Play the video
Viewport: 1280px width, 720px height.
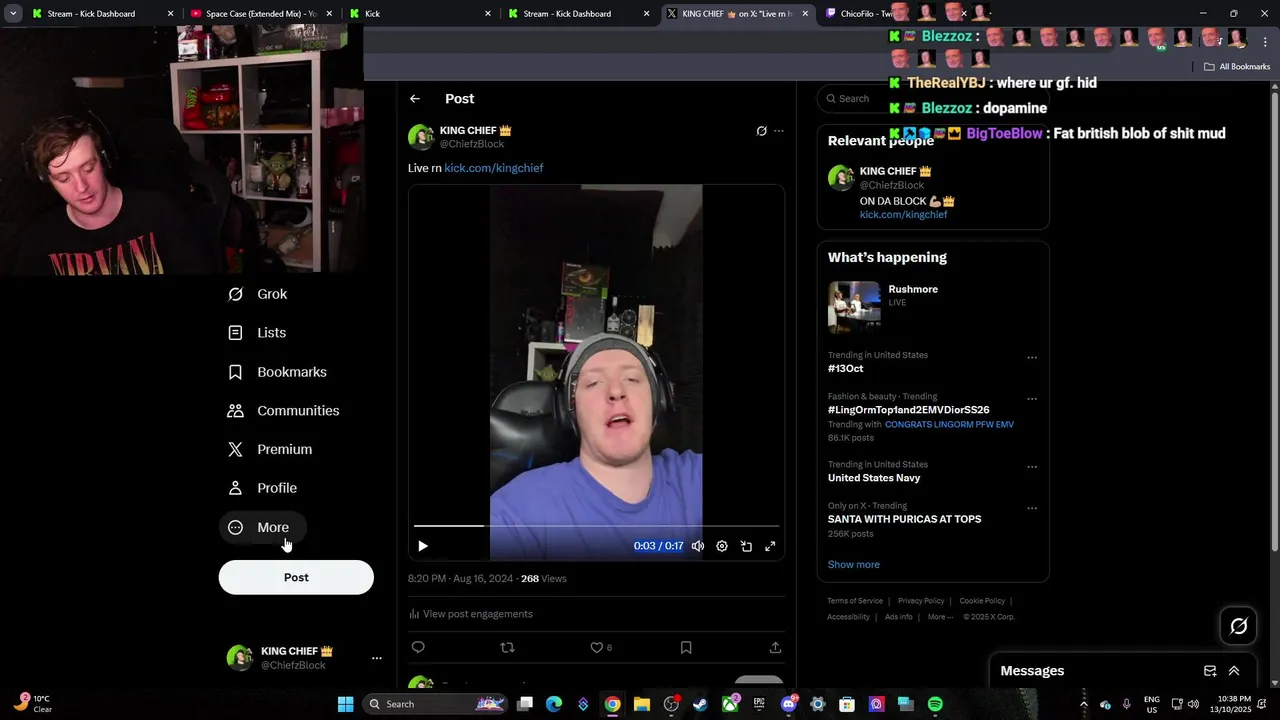coord(423,546)
